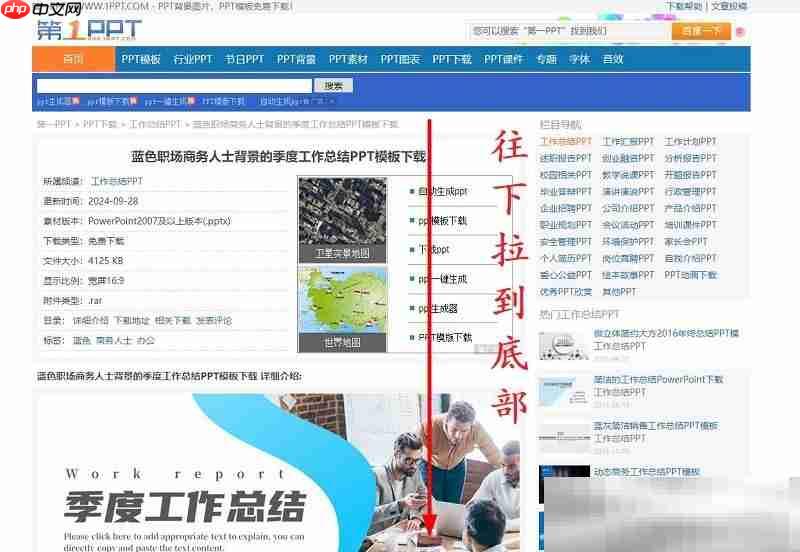Image resolution: width=800 pixels, height=552 pixels.
Task: Click the small round icon beside the orange search button
Action: (740, 32)
